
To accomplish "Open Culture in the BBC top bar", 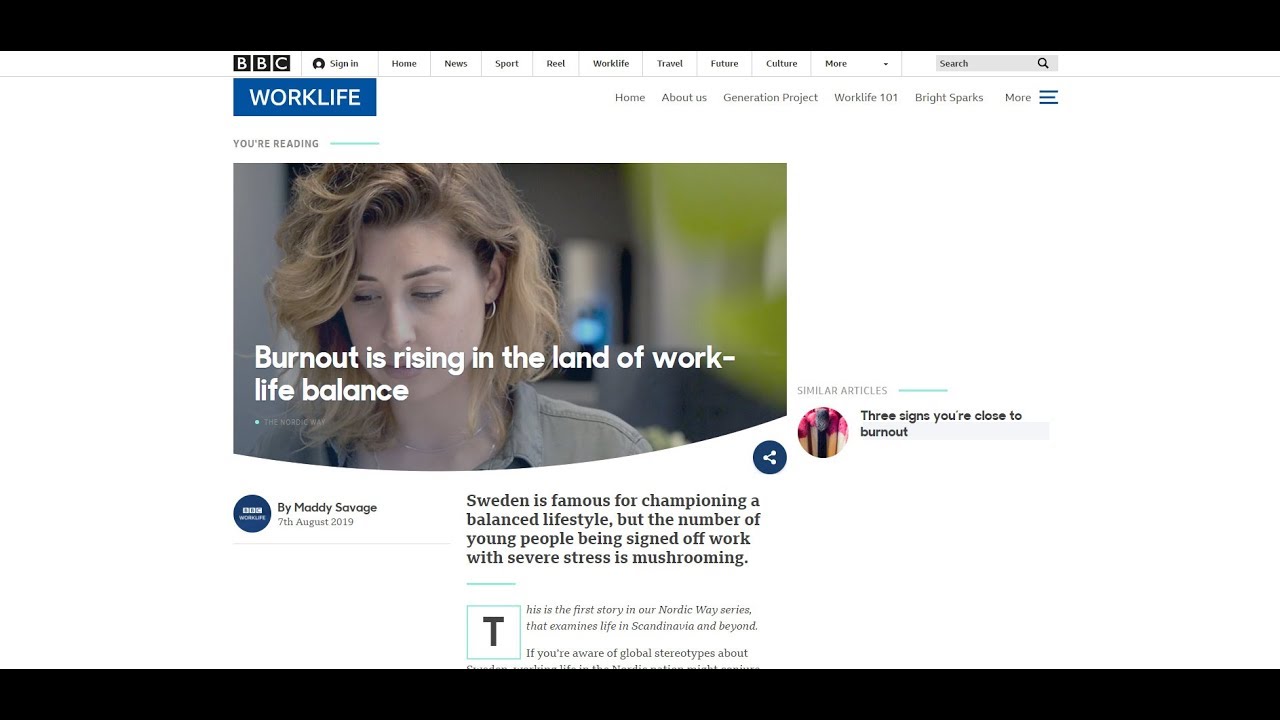I will tap(782, 64).
